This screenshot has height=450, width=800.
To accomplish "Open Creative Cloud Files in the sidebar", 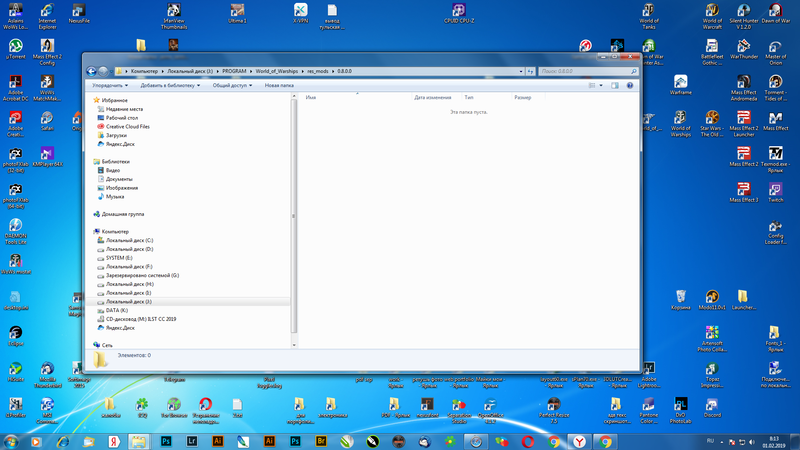I will [128, 127].
